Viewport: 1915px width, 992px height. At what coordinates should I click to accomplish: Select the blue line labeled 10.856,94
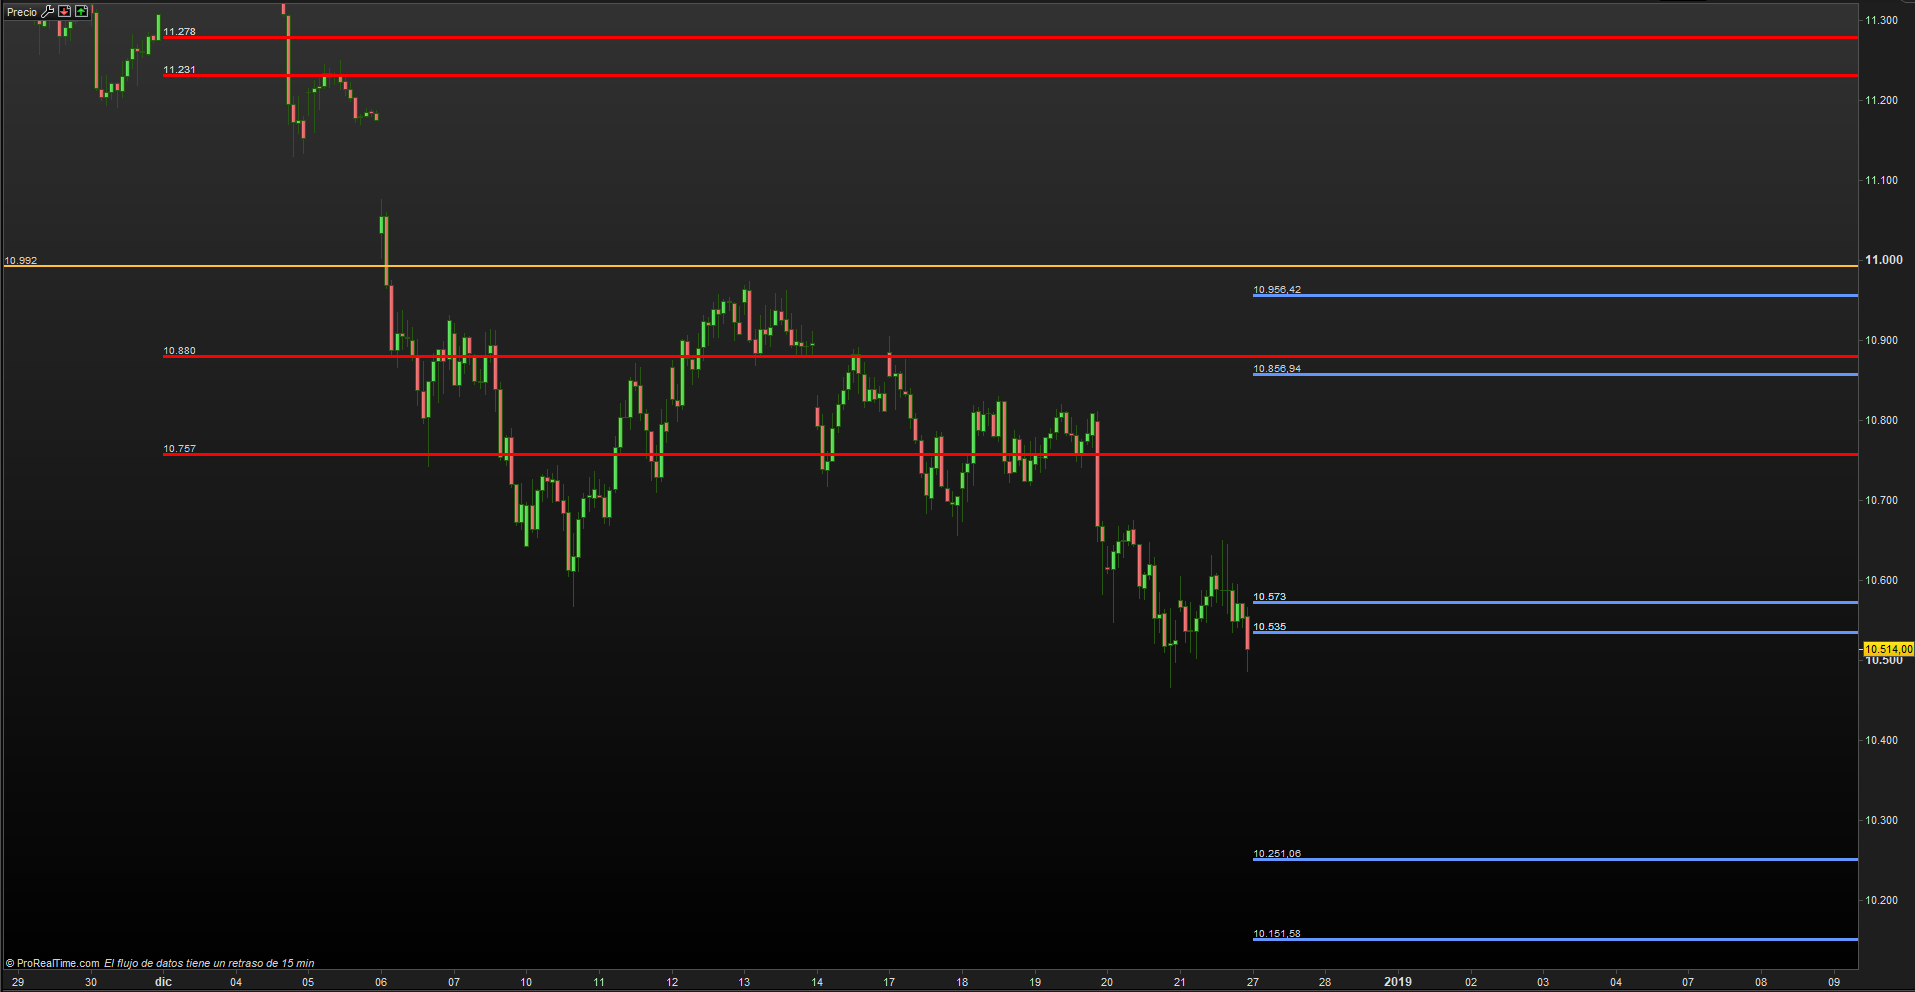click(1550, 374)
